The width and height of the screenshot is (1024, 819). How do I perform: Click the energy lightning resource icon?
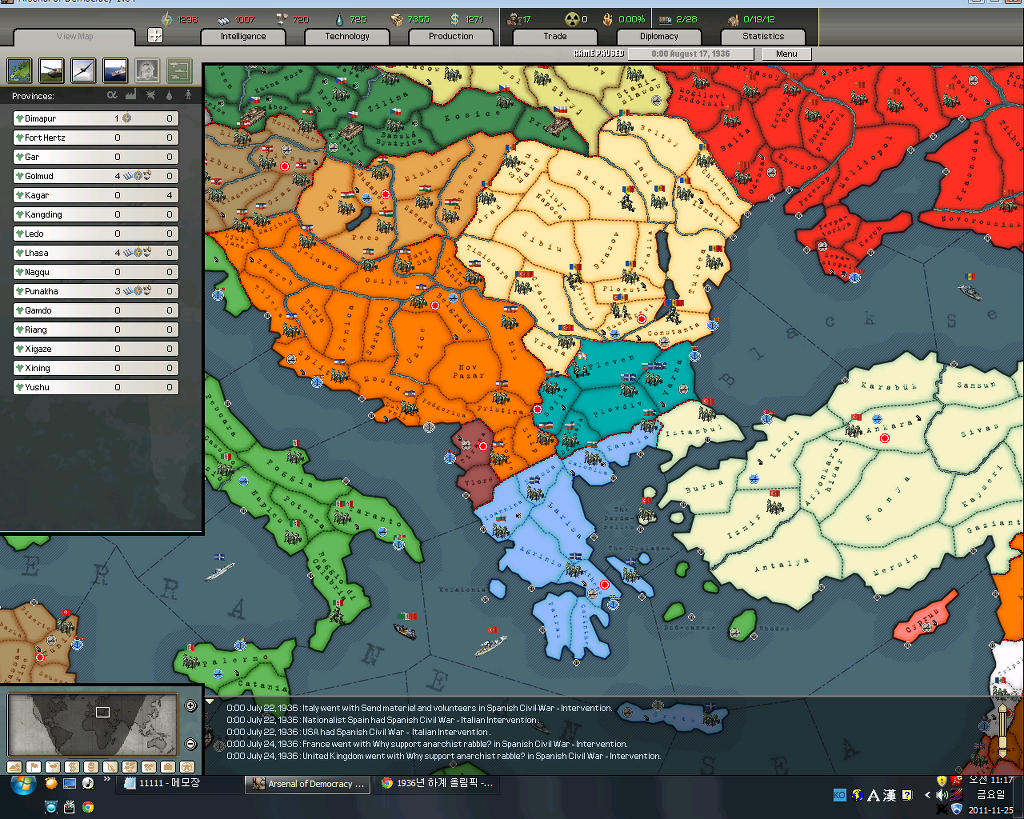(x=167, y=19)
